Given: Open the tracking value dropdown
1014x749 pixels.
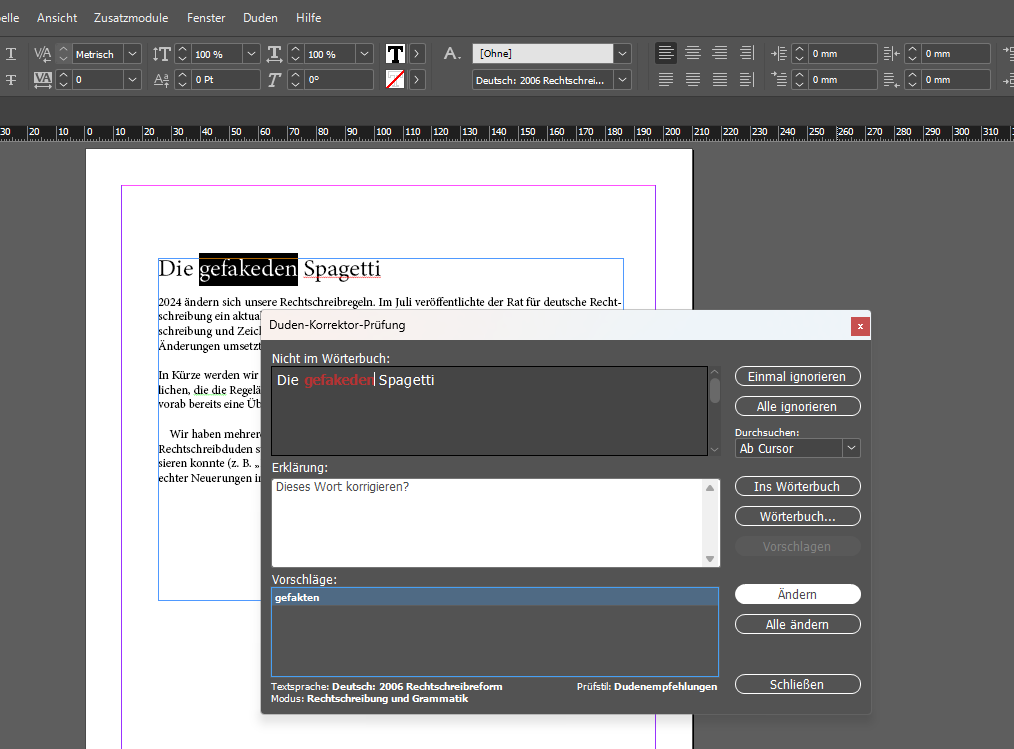Looking at the screenshot, I should (133, 80).
